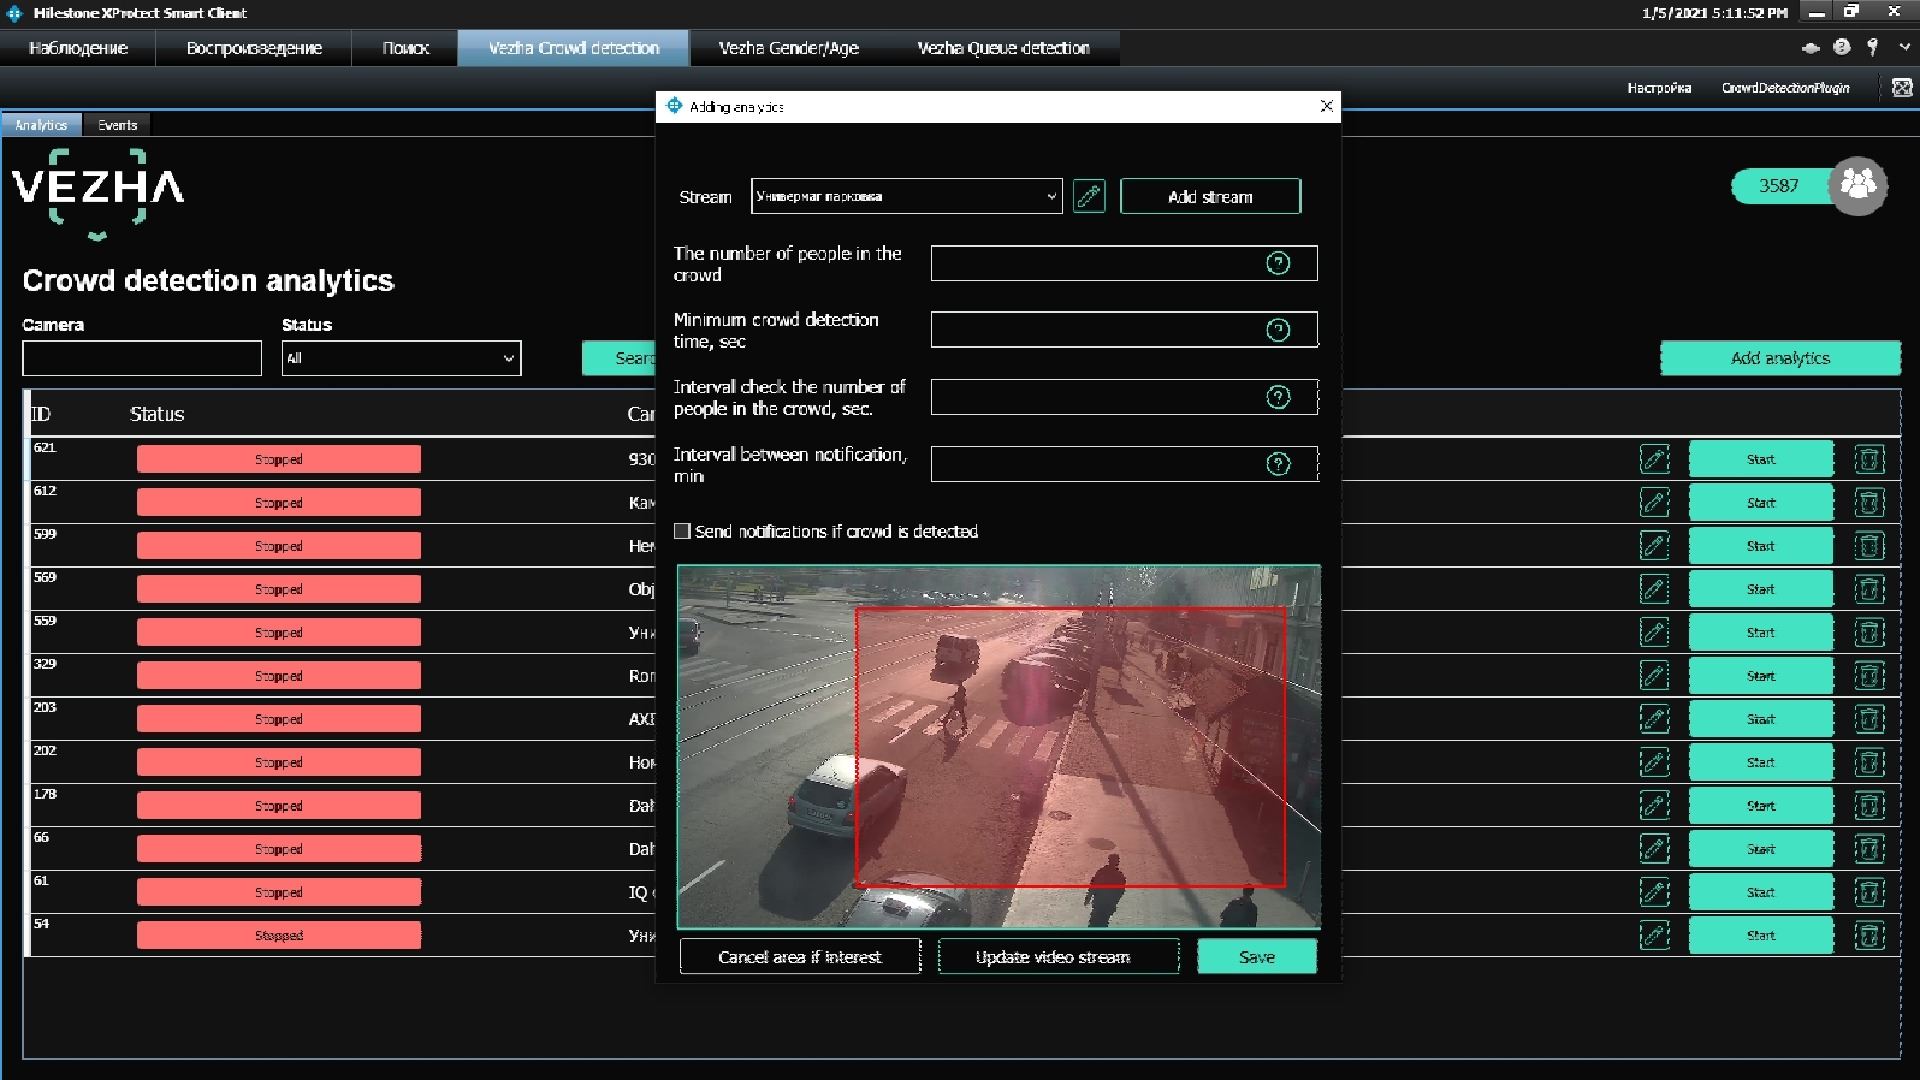Close the Adding analytics dialog
The height and width of the screenshot is (1080, 1920).
1326,106
